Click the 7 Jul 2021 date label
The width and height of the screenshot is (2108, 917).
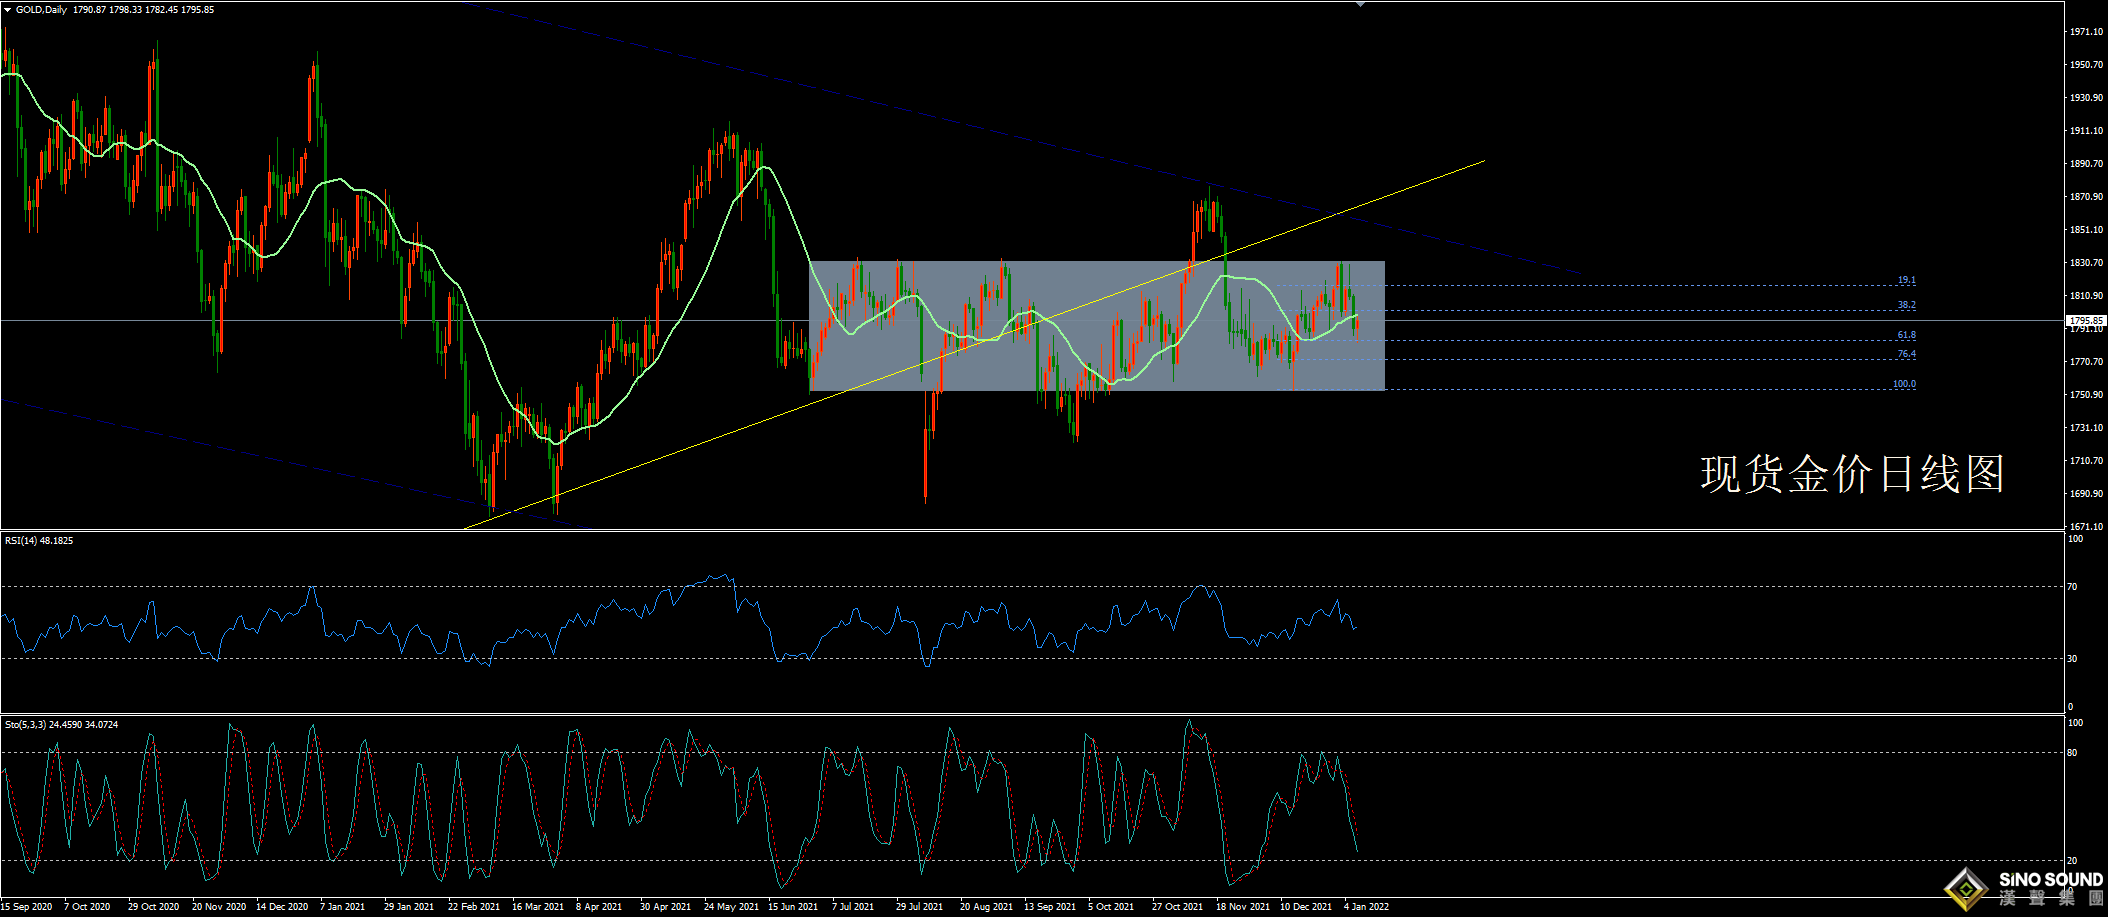click(853, 907)
